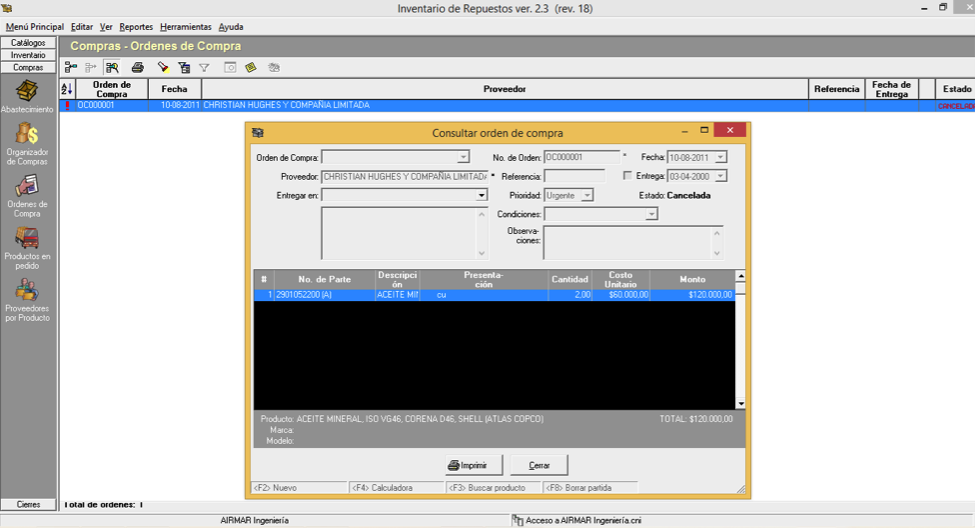The width and height of the screenshot is (975, 528).
Task: Open Abastecimiento in the sidebar
Action: tap(27, 96)
